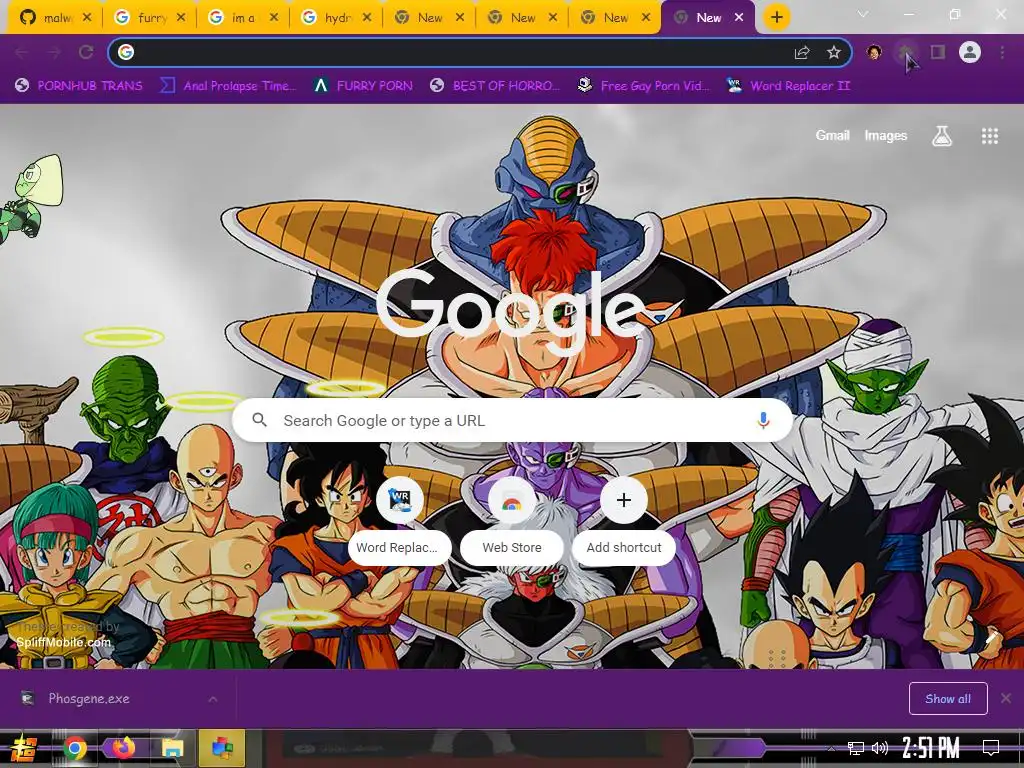
Task: Click the share page icon in address bar
Action: point(802,52)
